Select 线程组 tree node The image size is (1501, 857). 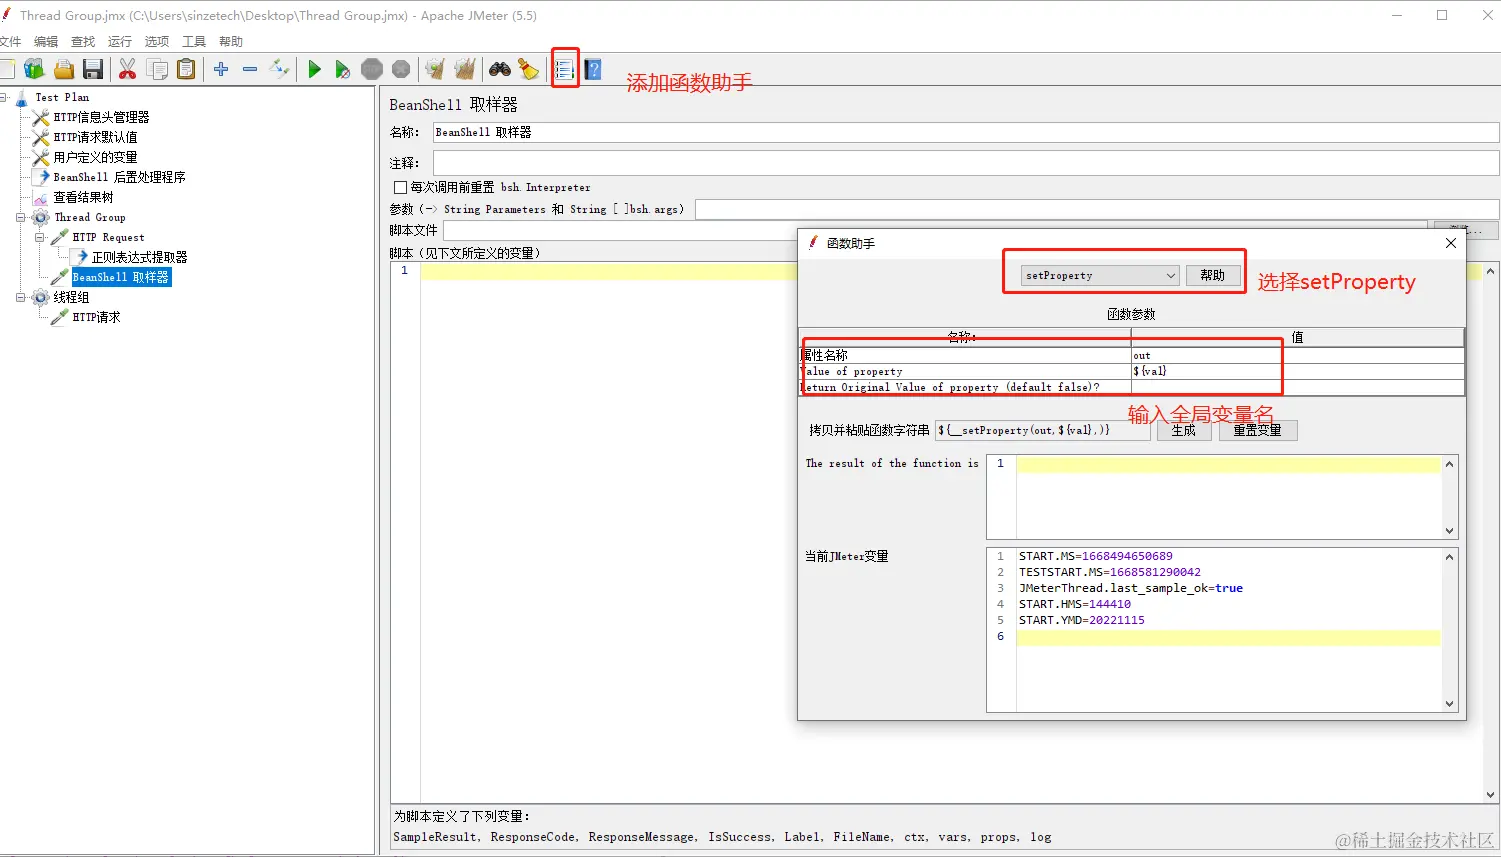click(x=71, y=297)
